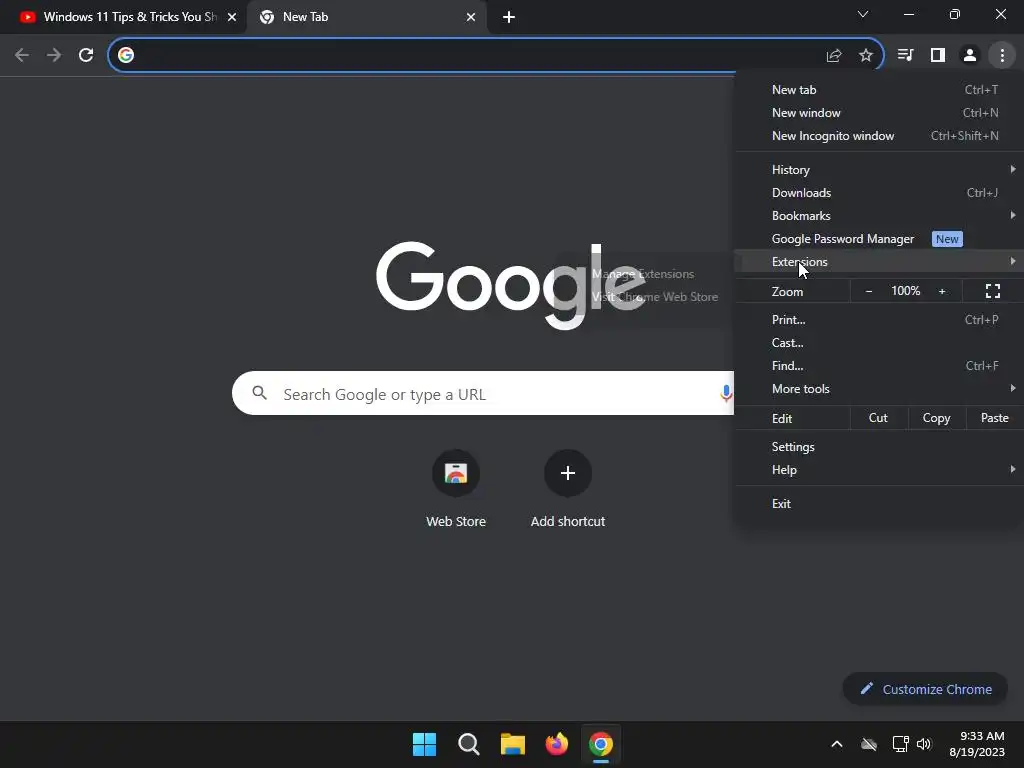1024x768 pixels.
Task: Open the clock showing 9:33 AM
Action: pyautogui.click(x=977, y=744)
